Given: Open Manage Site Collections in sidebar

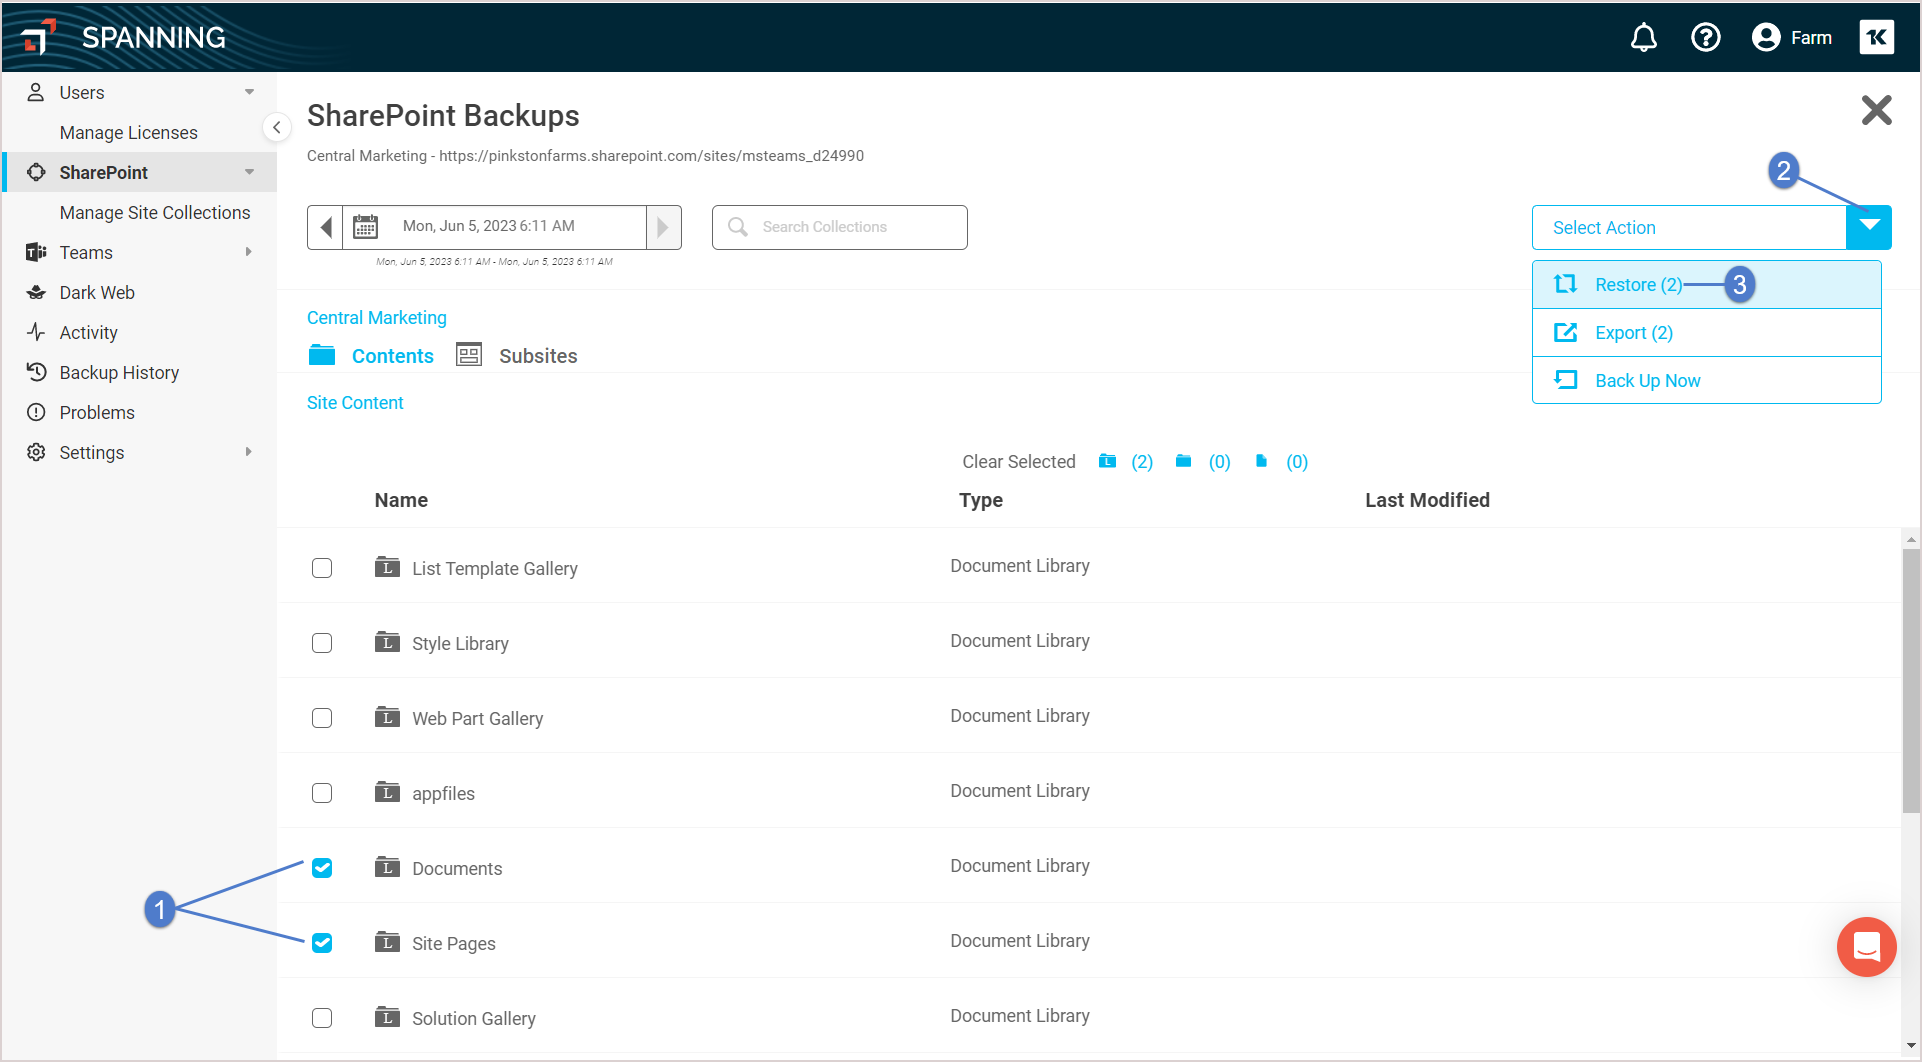Looking at the screenshot, I should click(x=155, y=212).
